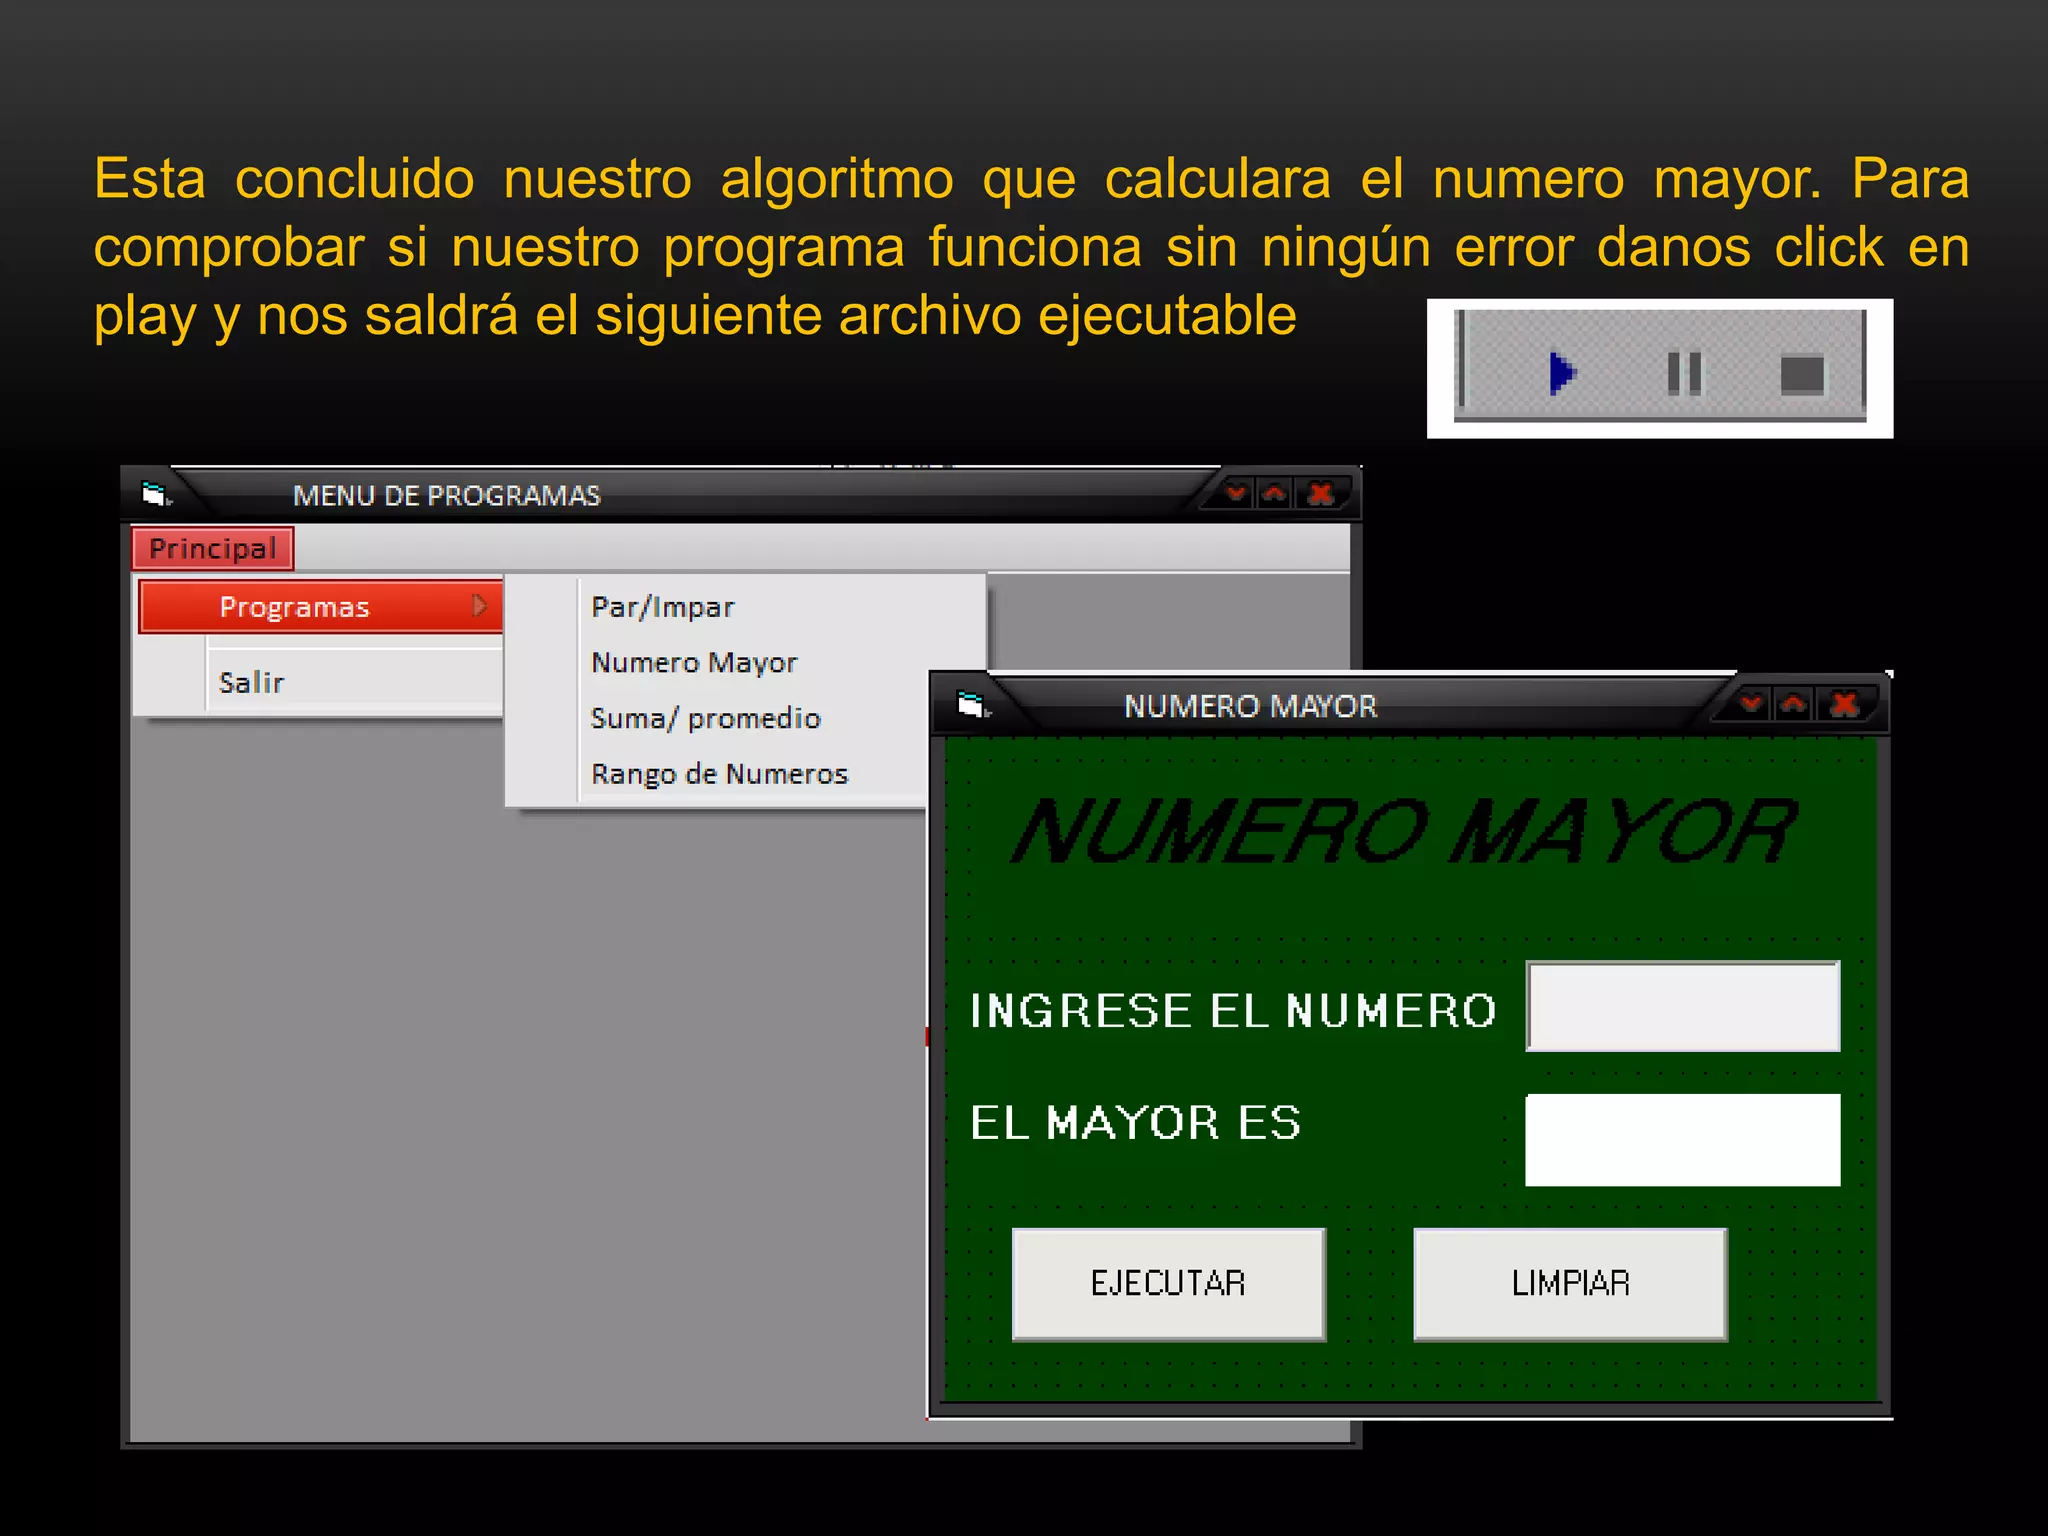Choose Salir from the Principal menu
The height and width of the screenshot is (1536, 2048).
pos(251,682)
